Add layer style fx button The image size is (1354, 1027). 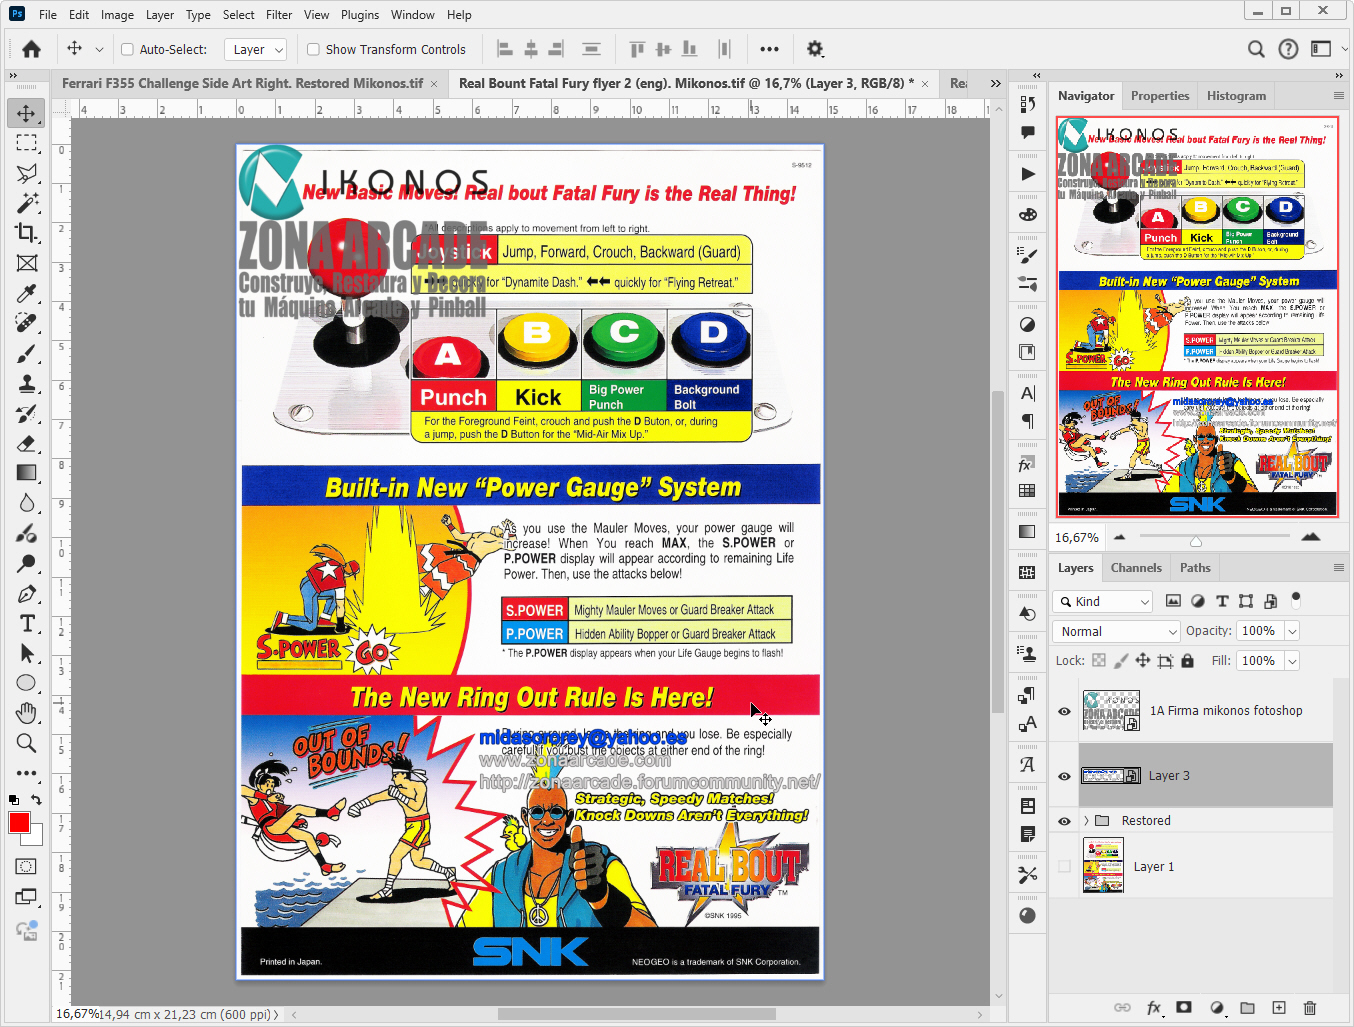tap(1153, 1007)
